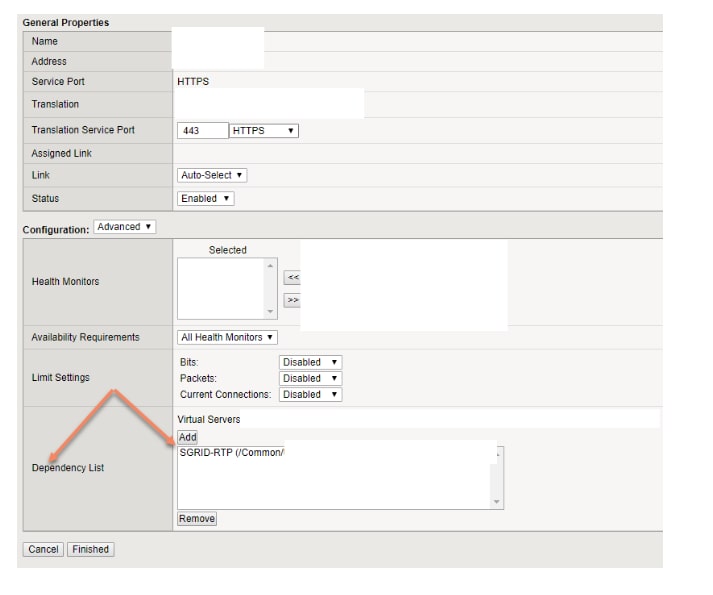This screenshot has height=595, width=713.
Task: Open the Bits limit dropdown
Action: pyautogui.click(x=310, y=362)
